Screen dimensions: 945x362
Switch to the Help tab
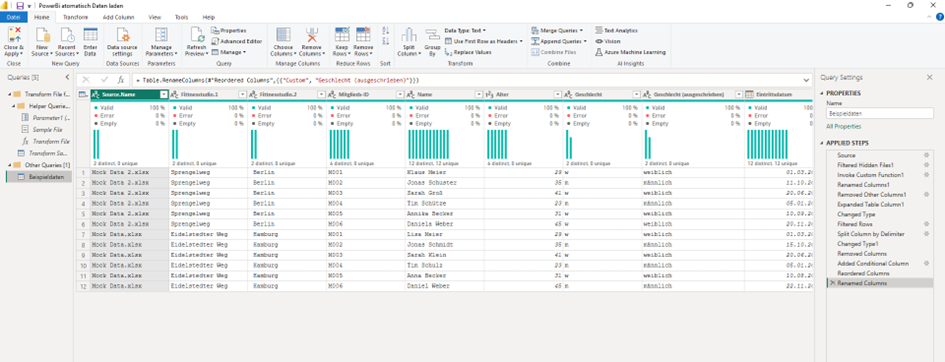tap(209, 17)
